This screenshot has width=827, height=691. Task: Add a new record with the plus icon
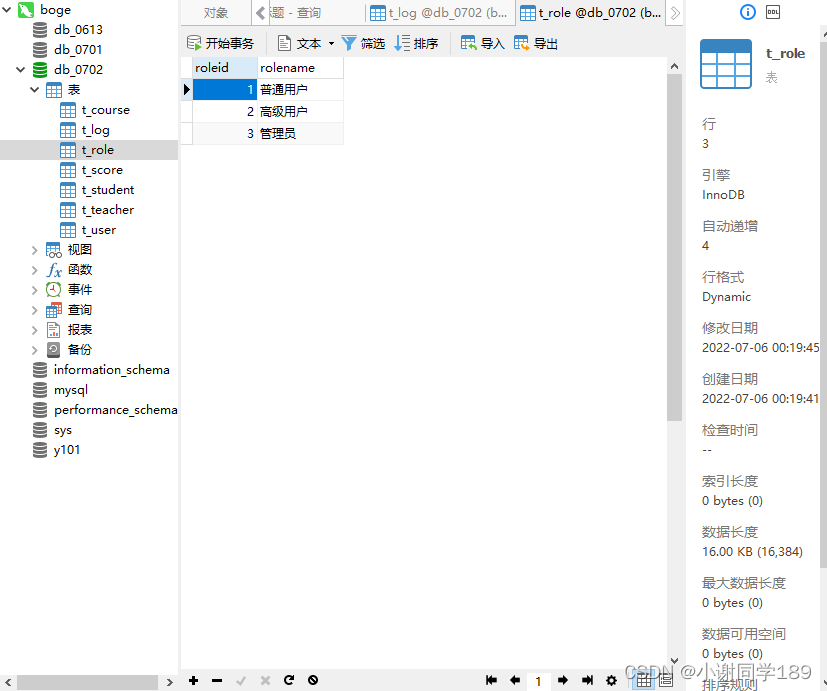click(193, 680)
